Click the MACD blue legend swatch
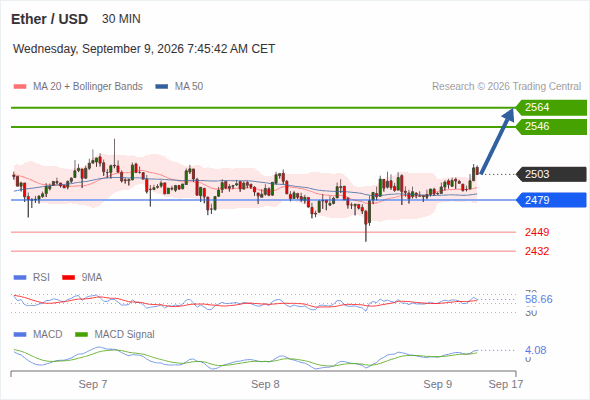 coord(20,335)
